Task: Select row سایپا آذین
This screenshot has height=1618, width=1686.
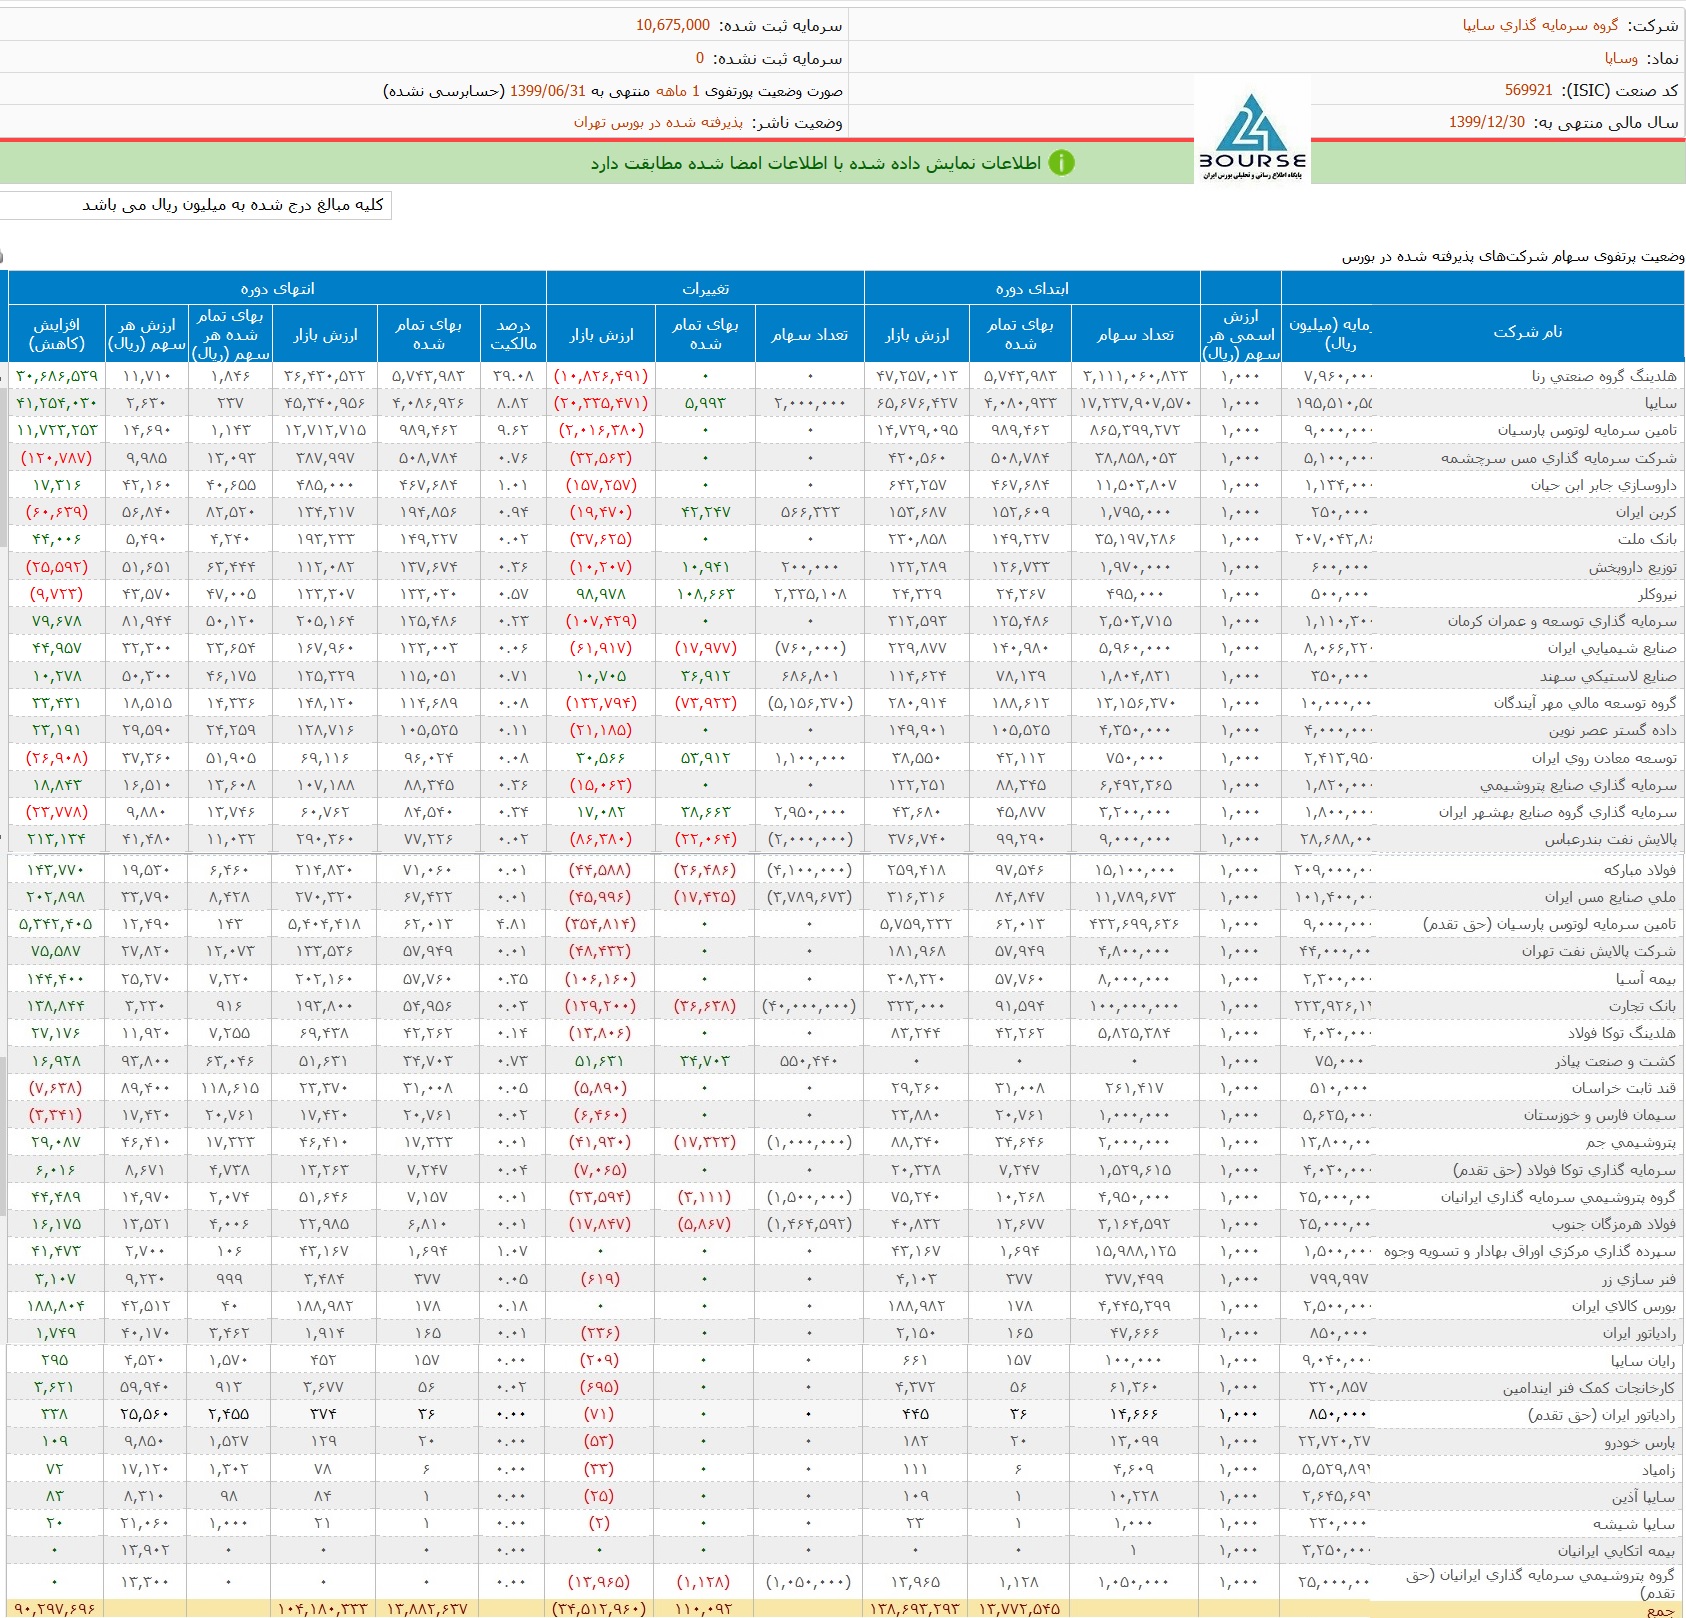Action: pyautogui.click(x=846, y=1496)
